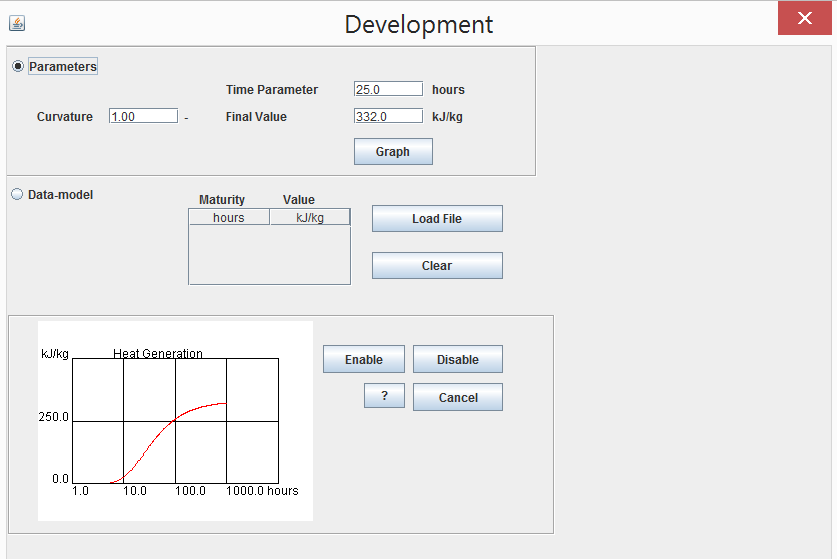
Task: Click the 10.0 x-axis label
Action: [x=135, y=491]
